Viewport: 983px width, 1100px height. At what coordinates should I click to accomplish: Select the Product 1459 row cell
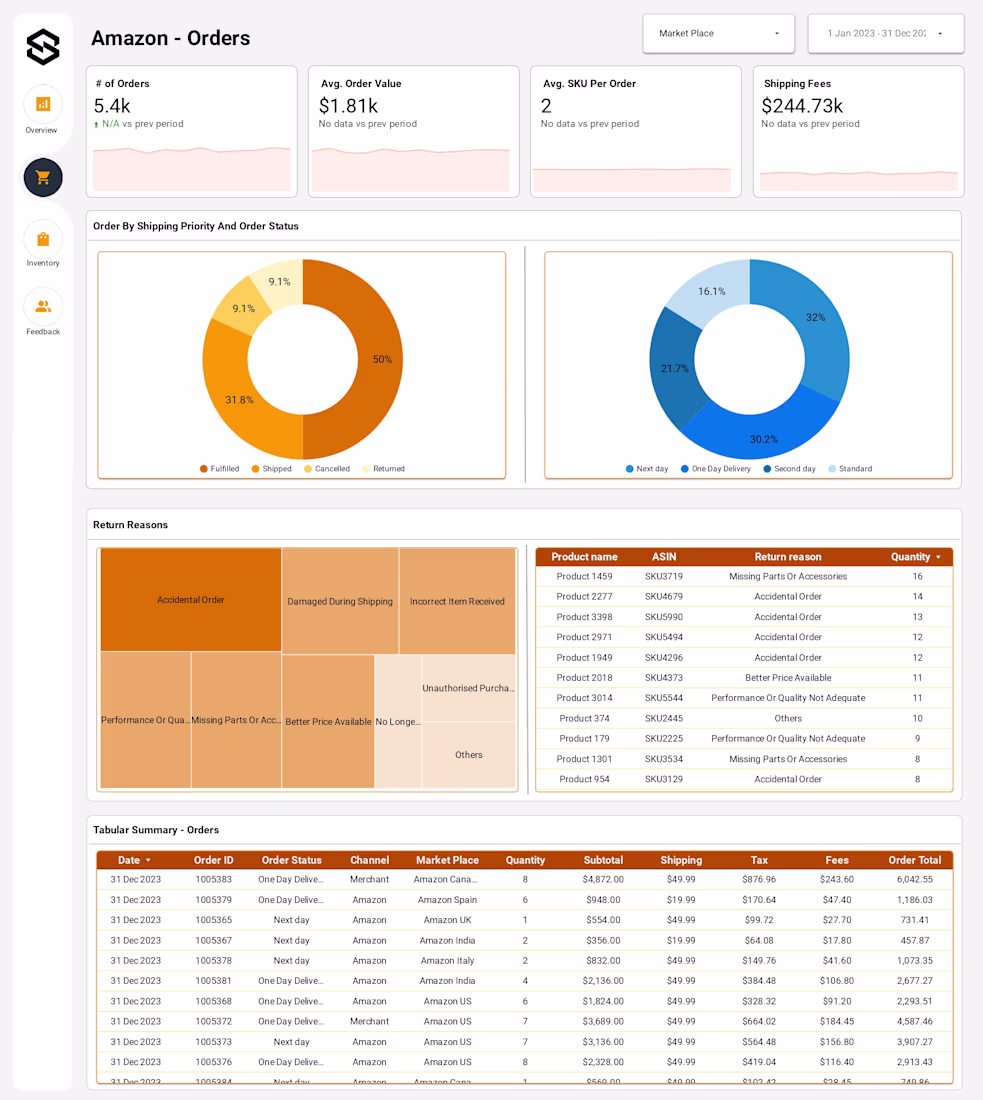pos(584,576)
